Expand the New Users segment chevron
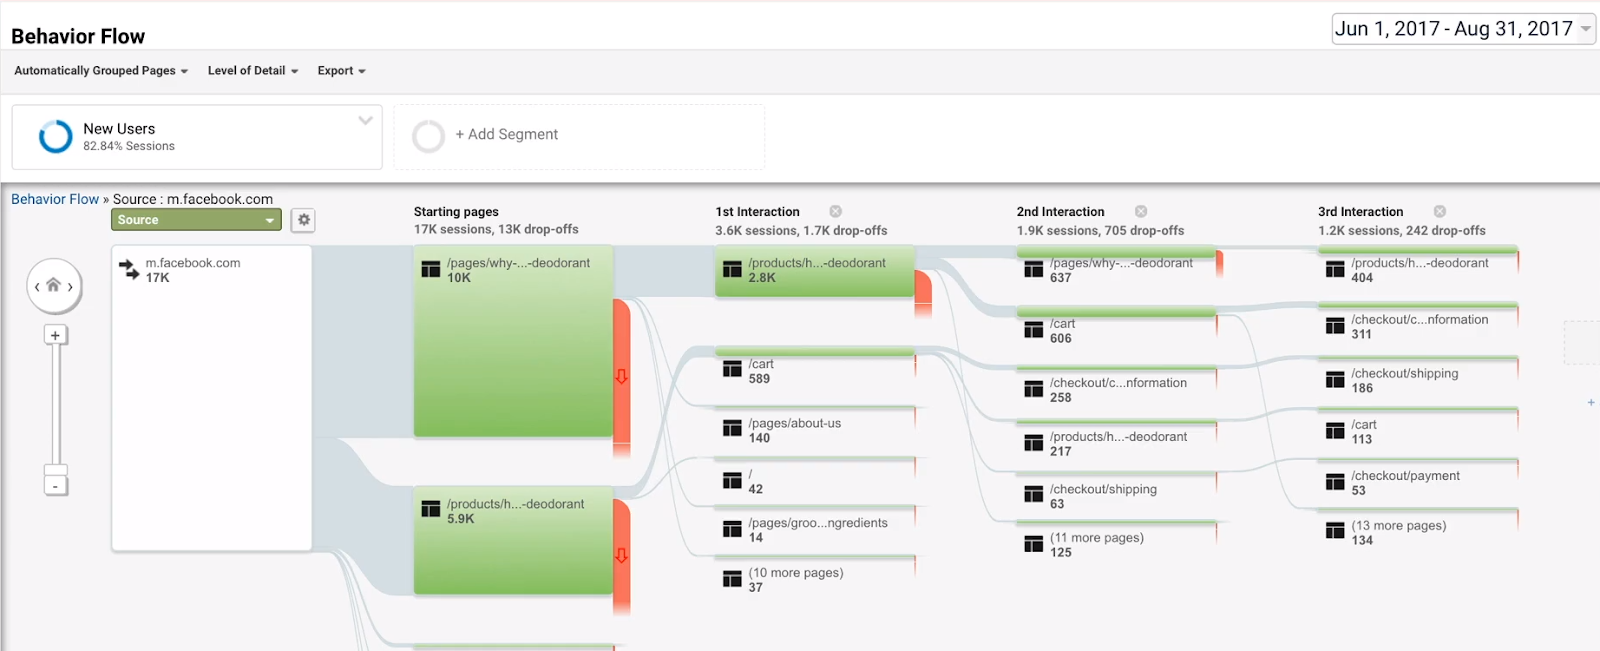1600x651 pixels. point(366,121)
